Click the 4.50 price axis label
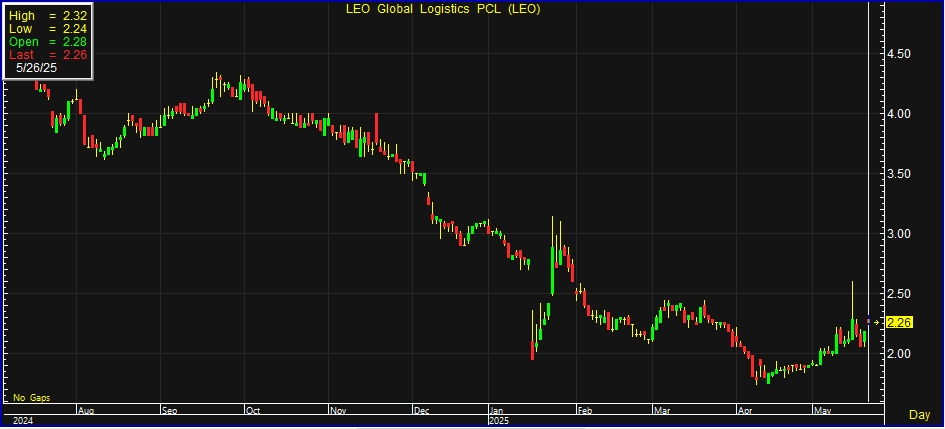 [899, 54]
